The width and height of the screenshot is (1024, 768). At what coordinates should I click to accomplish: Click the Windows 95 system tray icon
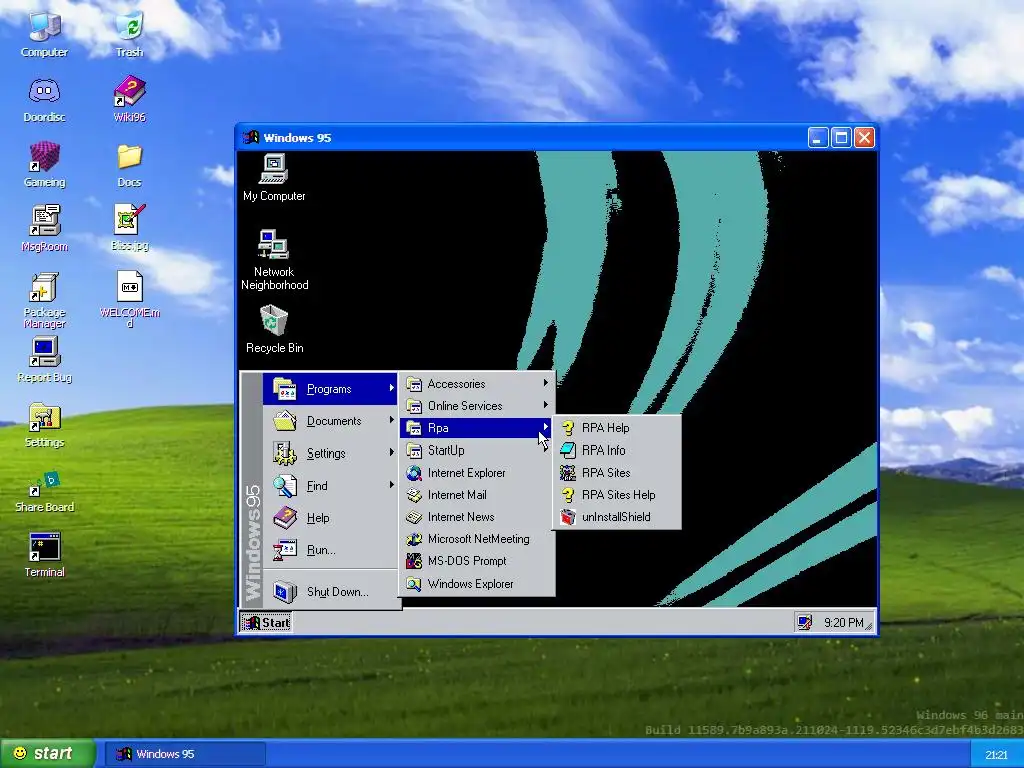804,622
